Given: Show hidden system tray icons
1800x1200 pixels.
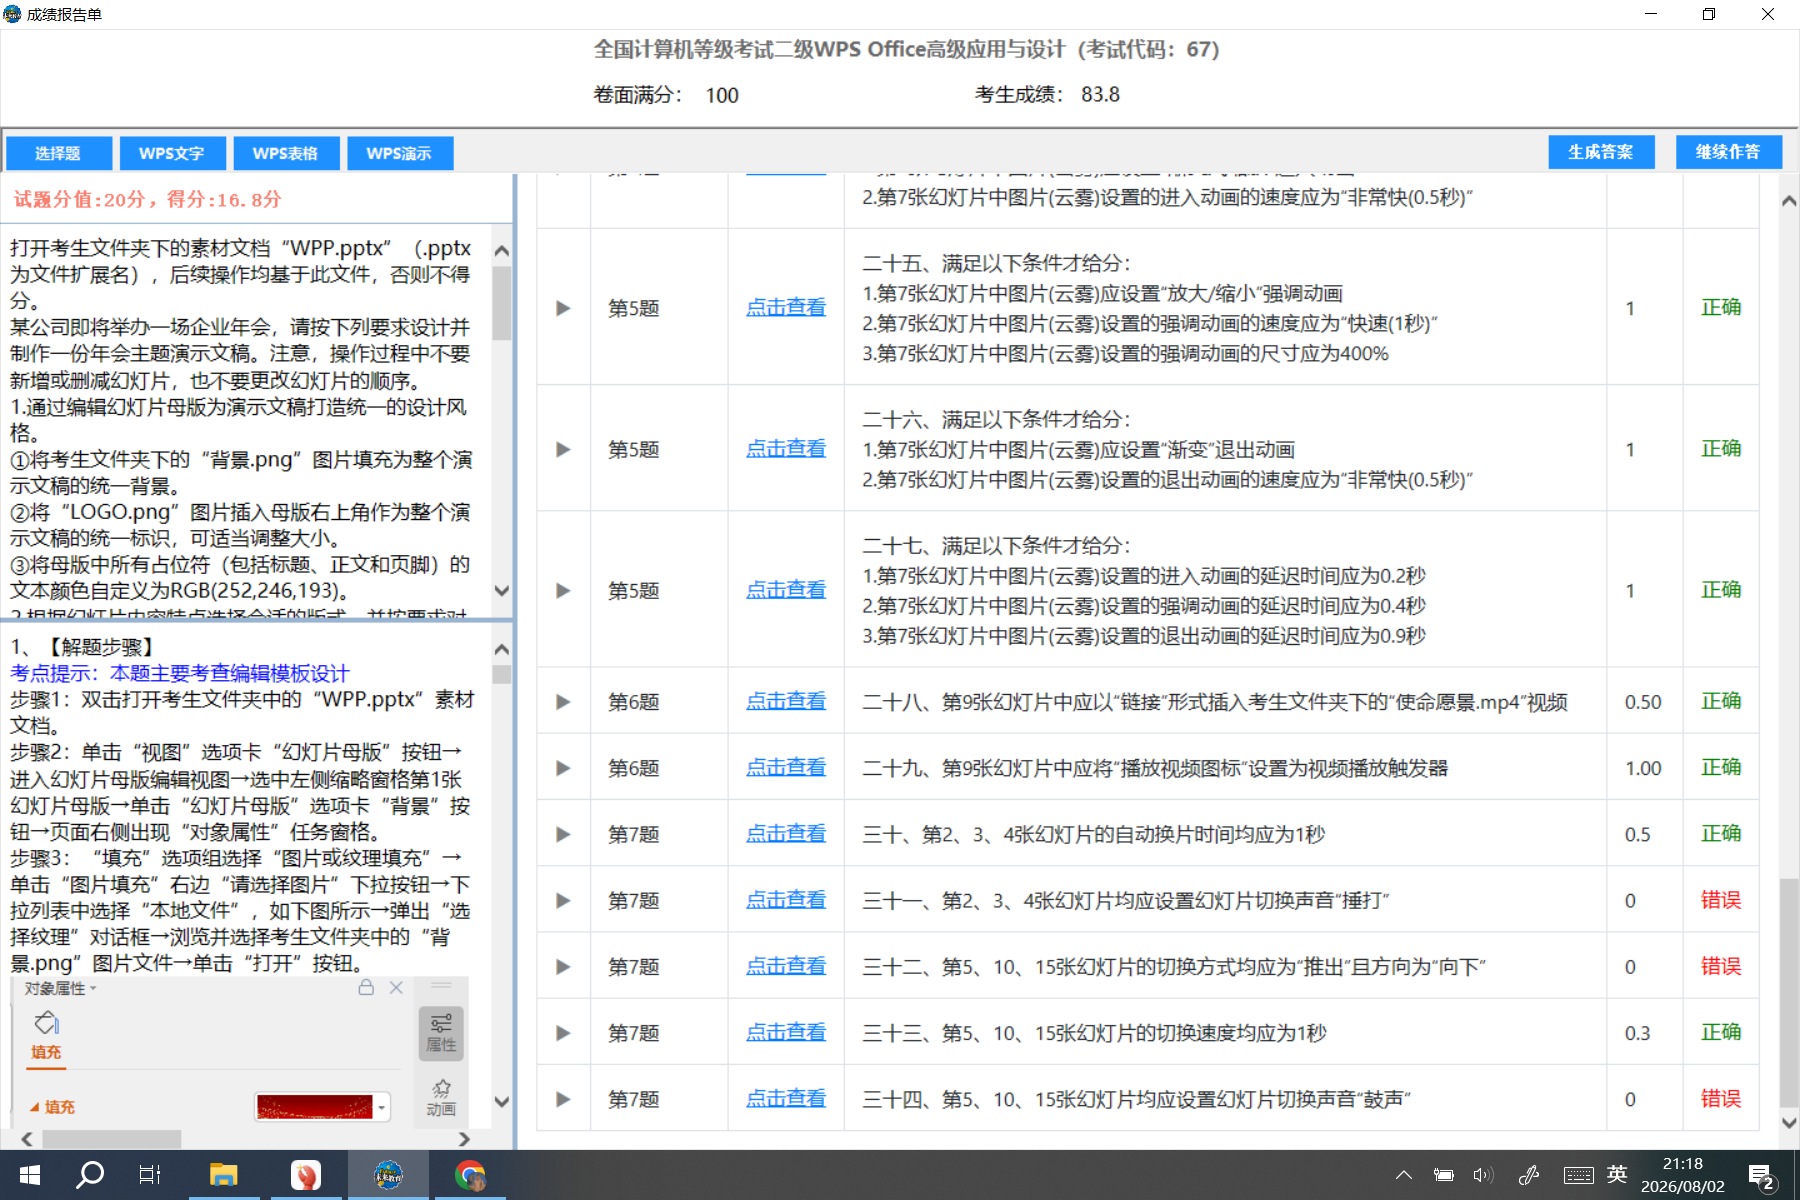Looking at the screenshot, I should (1404, 1175).
